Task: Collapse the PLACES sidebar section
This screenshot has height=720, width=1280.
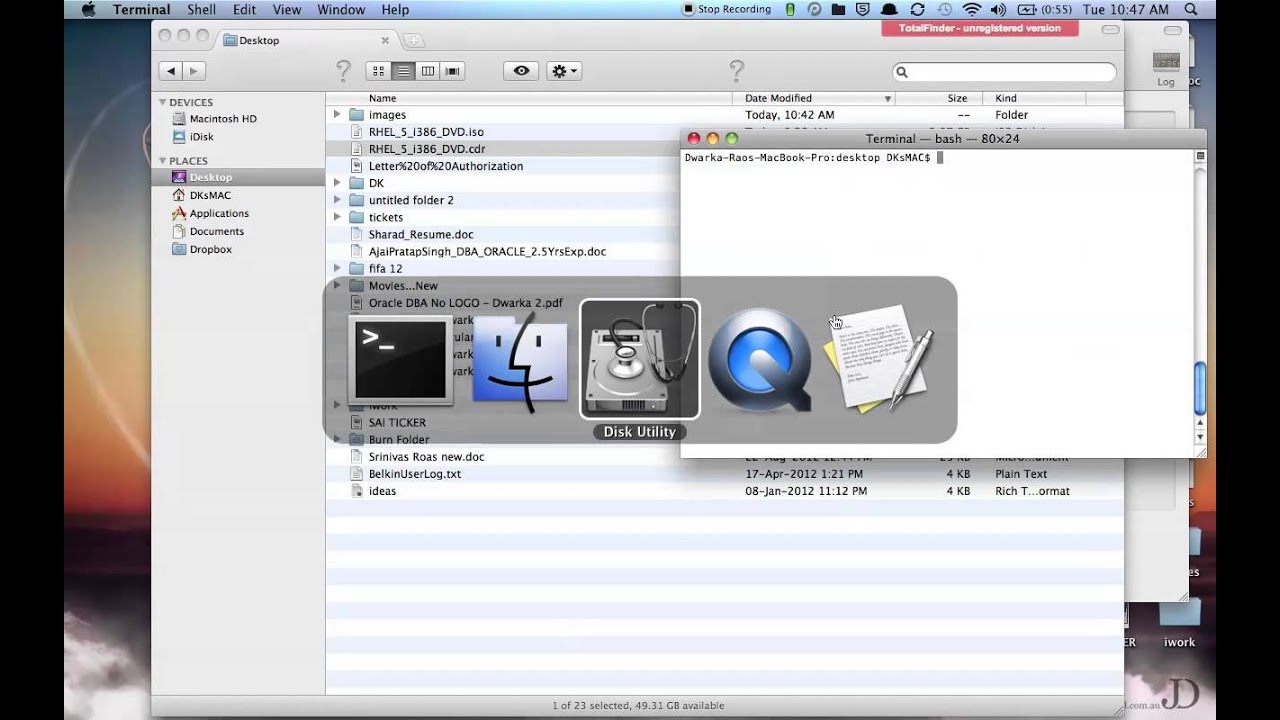Action: [163, 160]
